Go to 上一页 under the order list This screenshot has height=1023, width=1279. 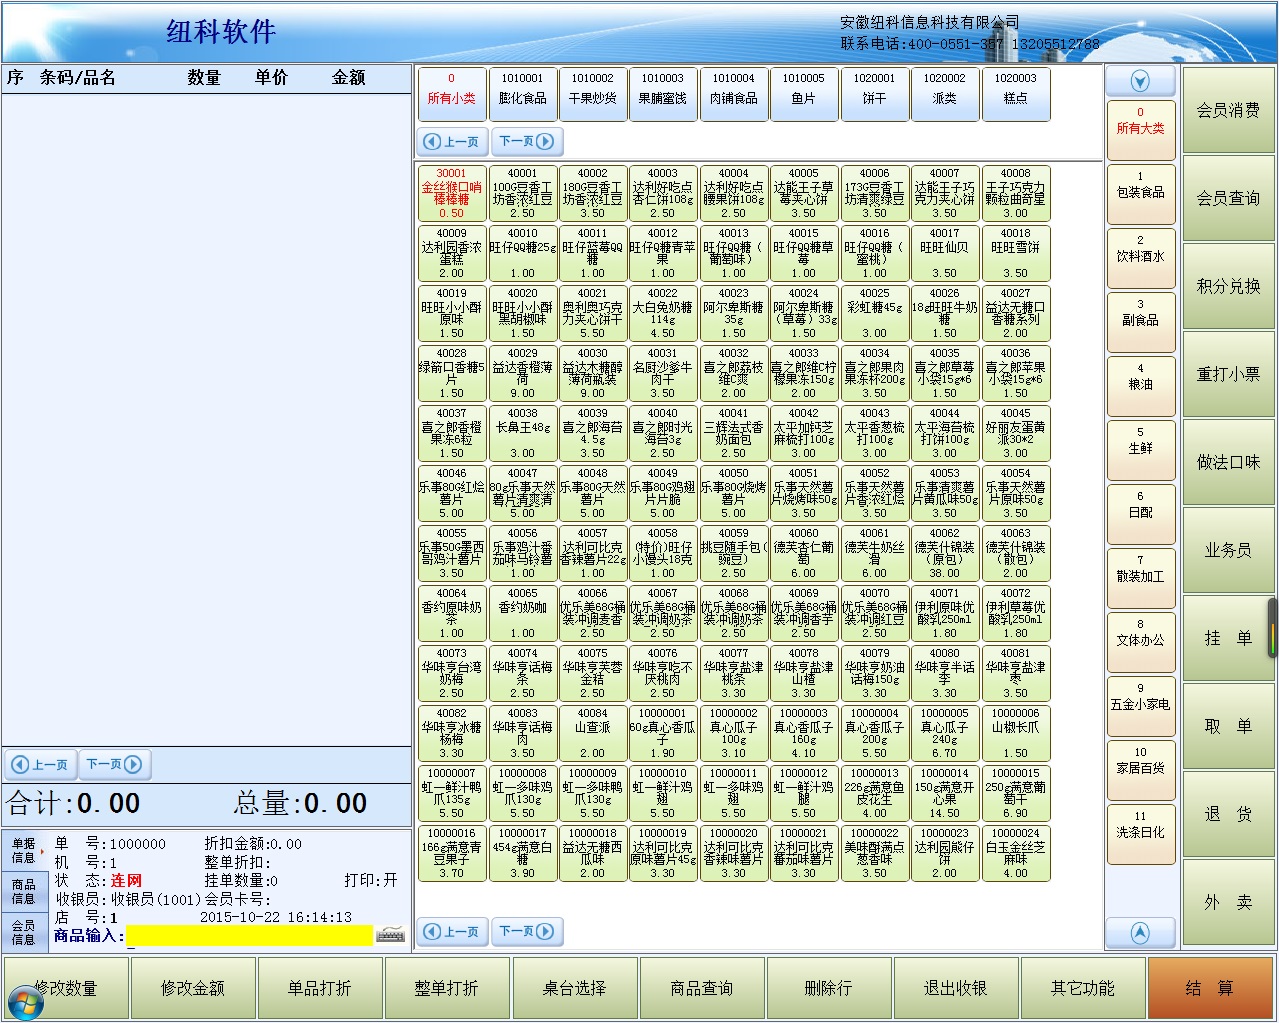point(40,765)
